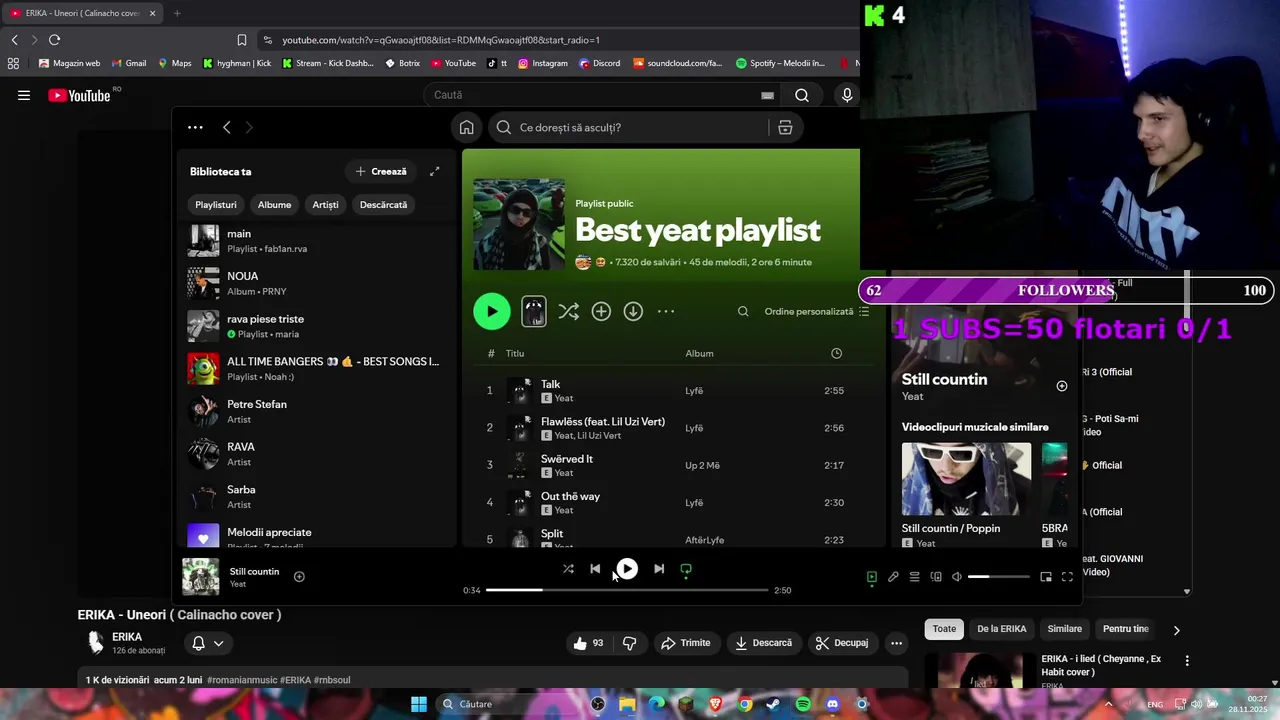This screenshot has height=720, width=1280.
Task: Open connect to a device
Action: (936, 577)
